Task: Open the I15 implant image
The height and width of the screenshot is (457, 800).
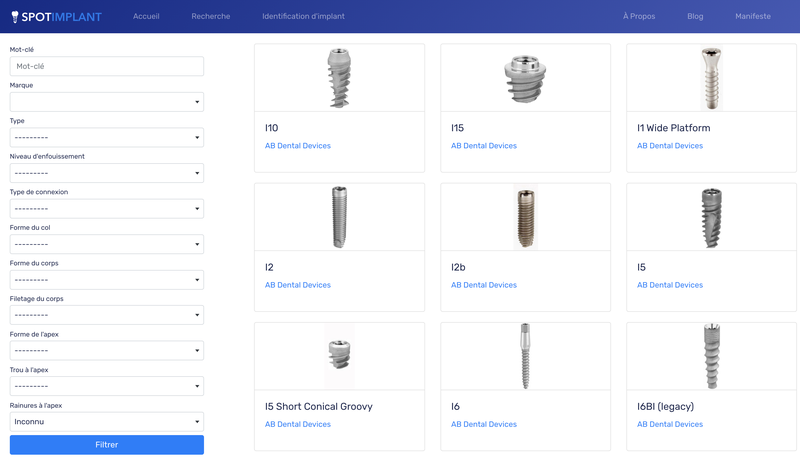Action: (x=526, y=78)
